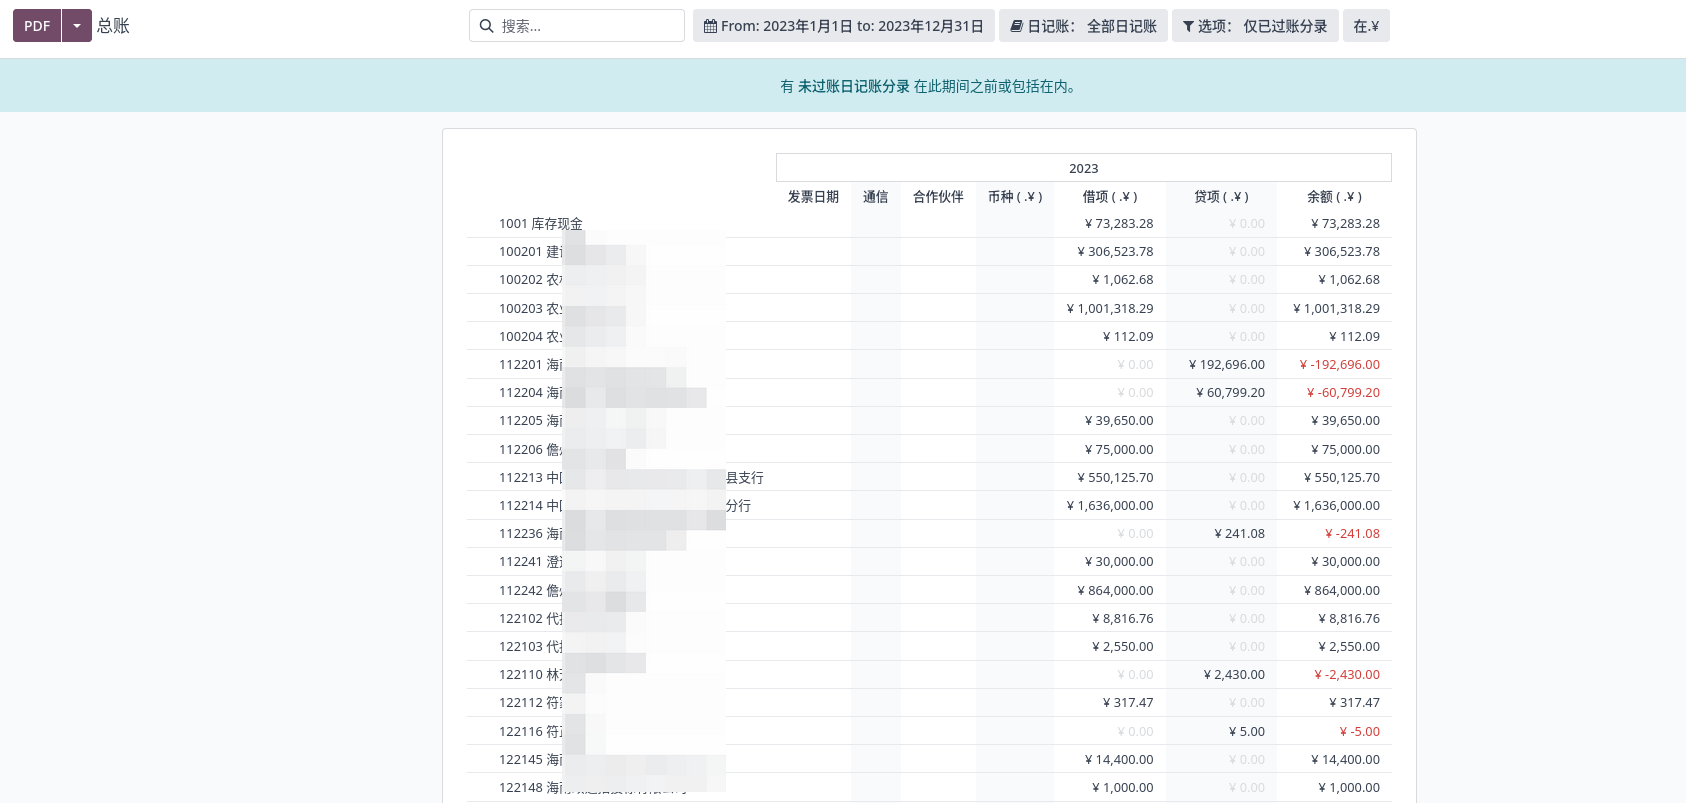Click the 余额 column header
Viewport: 1686px width, 803px height.
(x=1334, y=197)
